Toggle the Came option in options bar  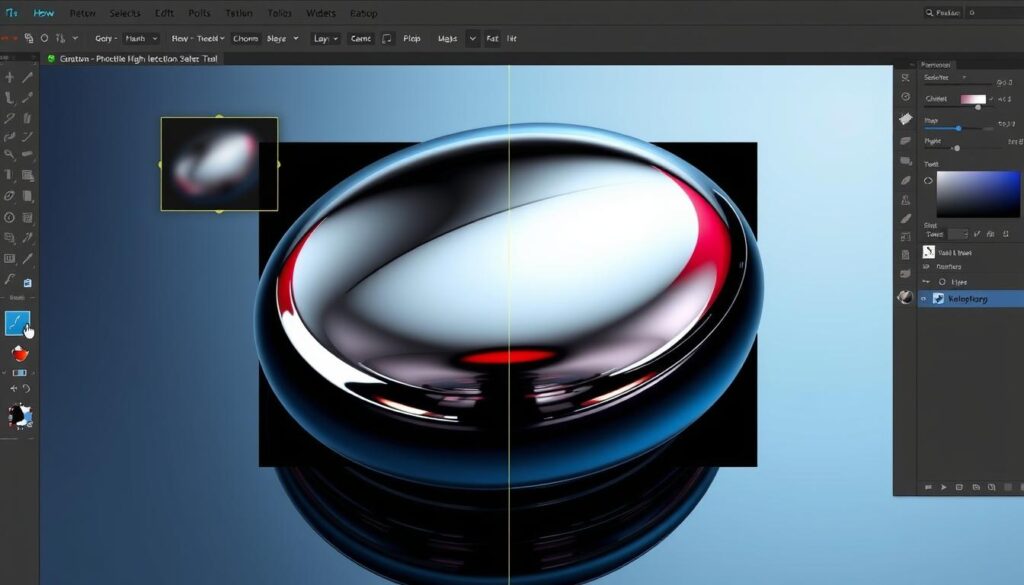(x=360, y=38)
